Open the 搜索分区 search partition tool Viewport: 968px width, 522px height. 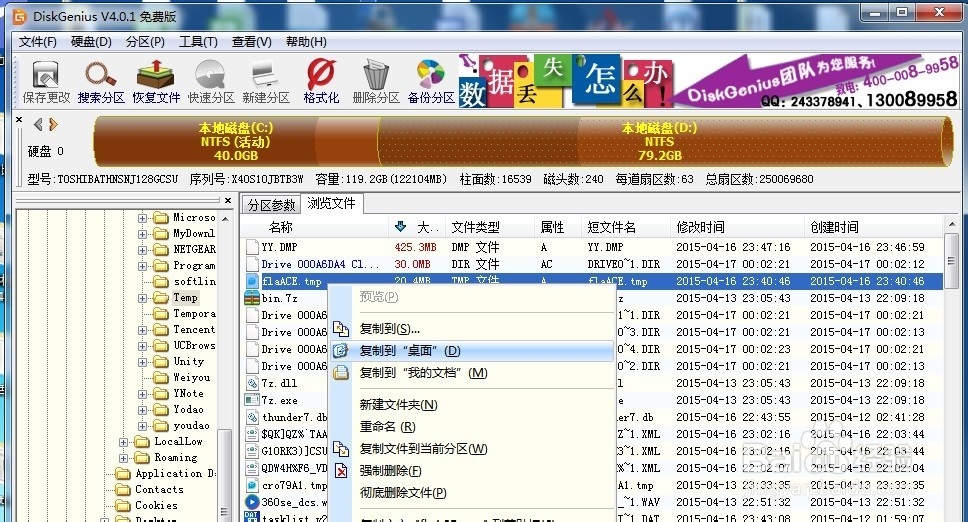101,80
